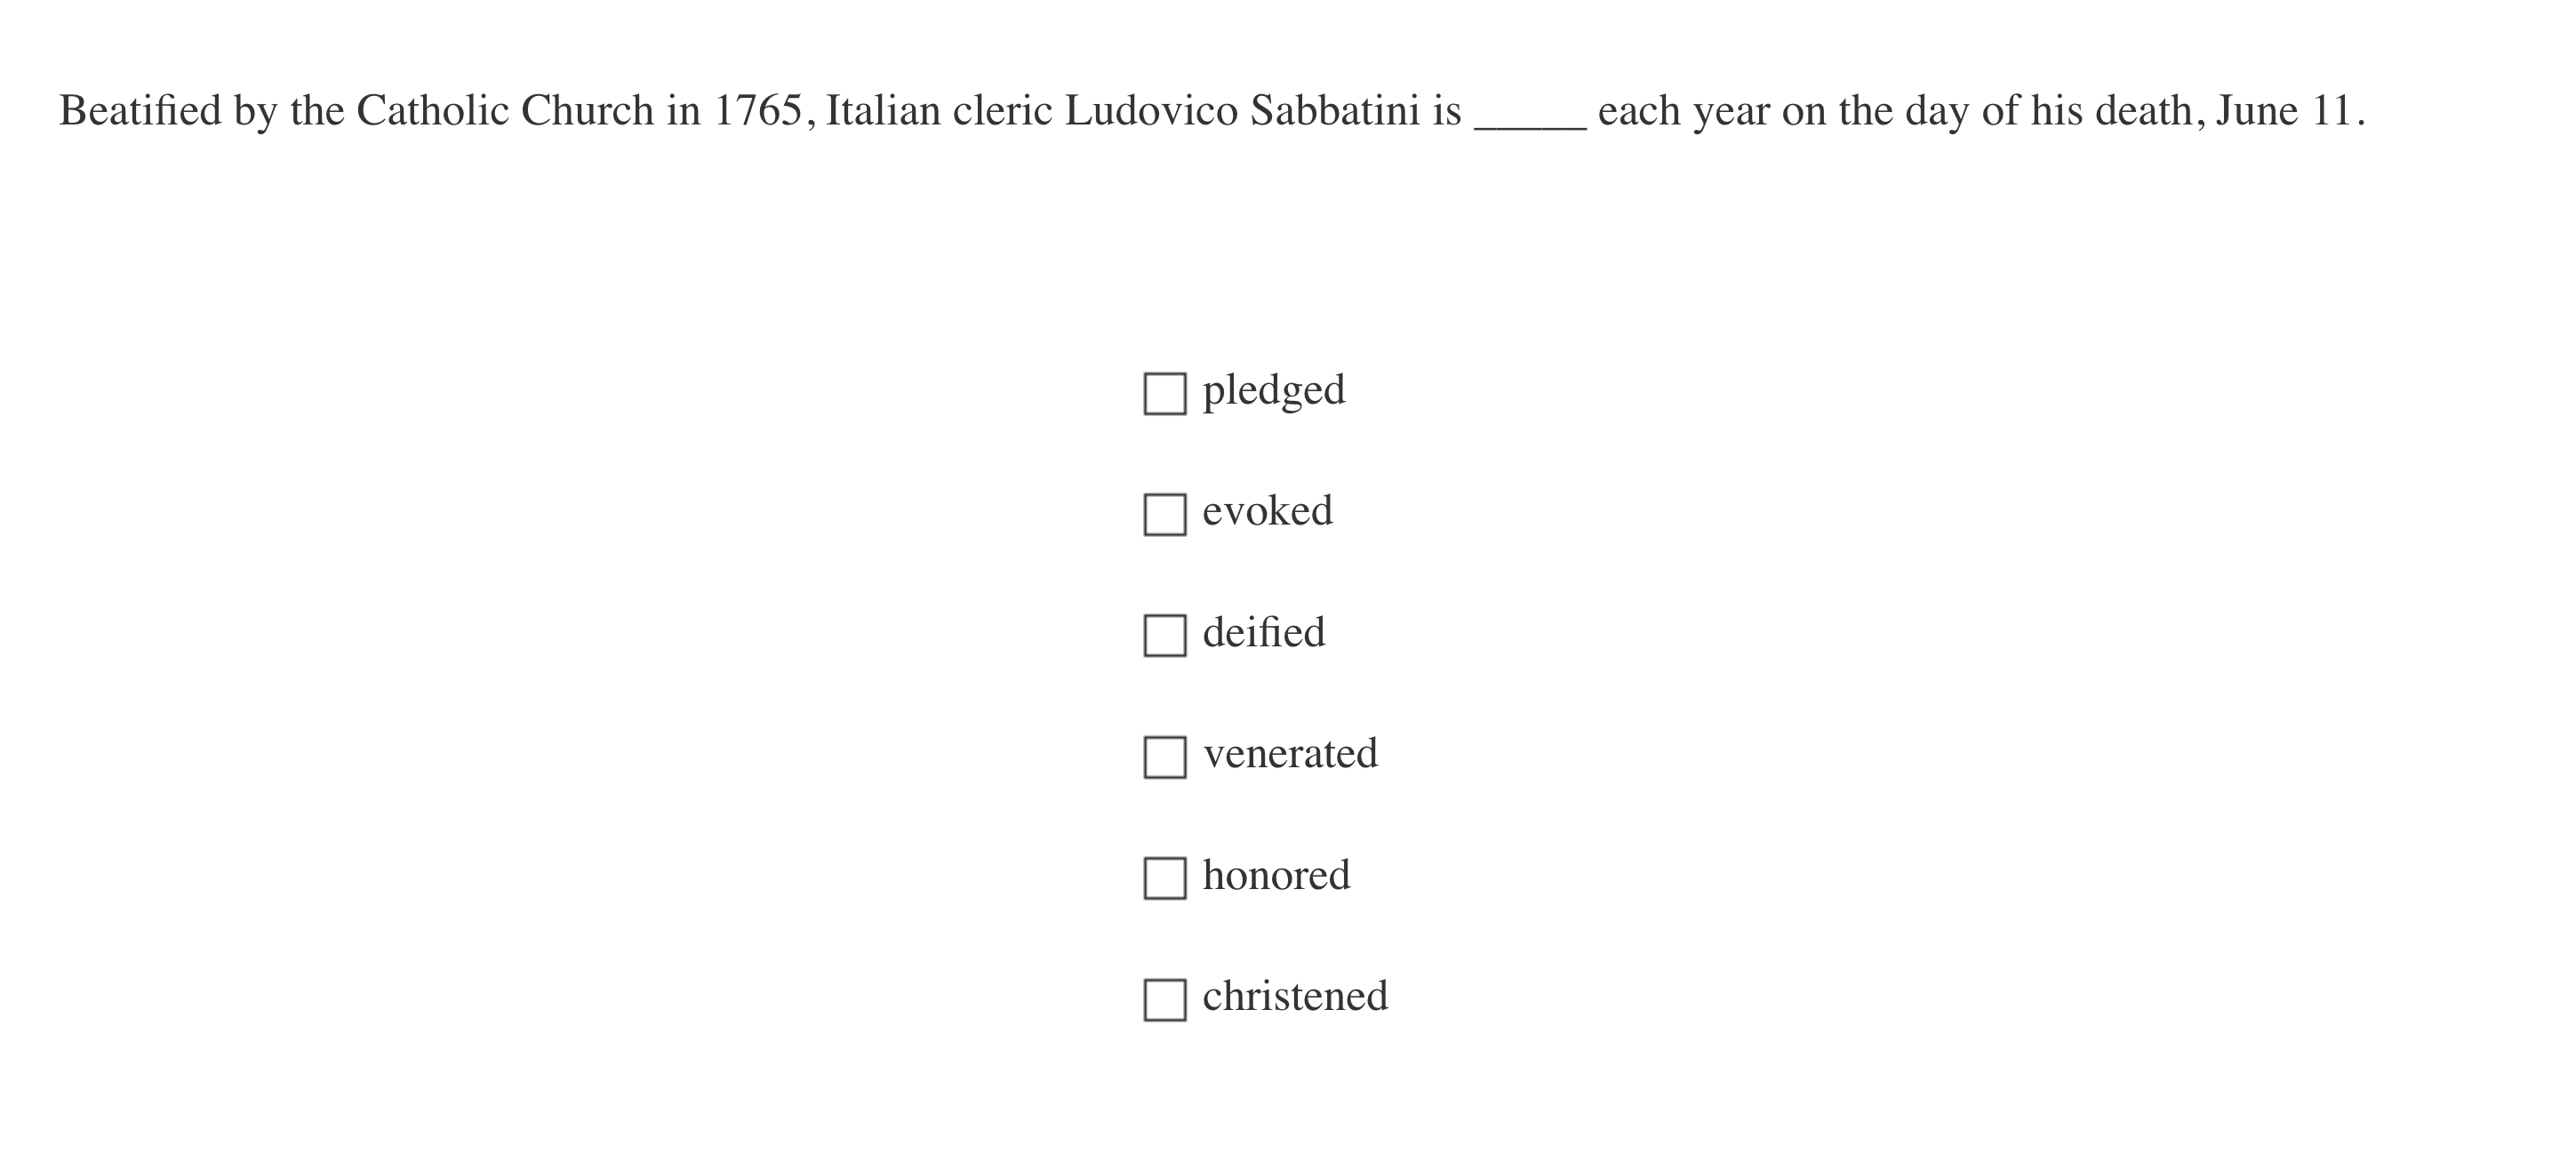Click the name 'Sabbatini' in the sentence

point(1334,111)
